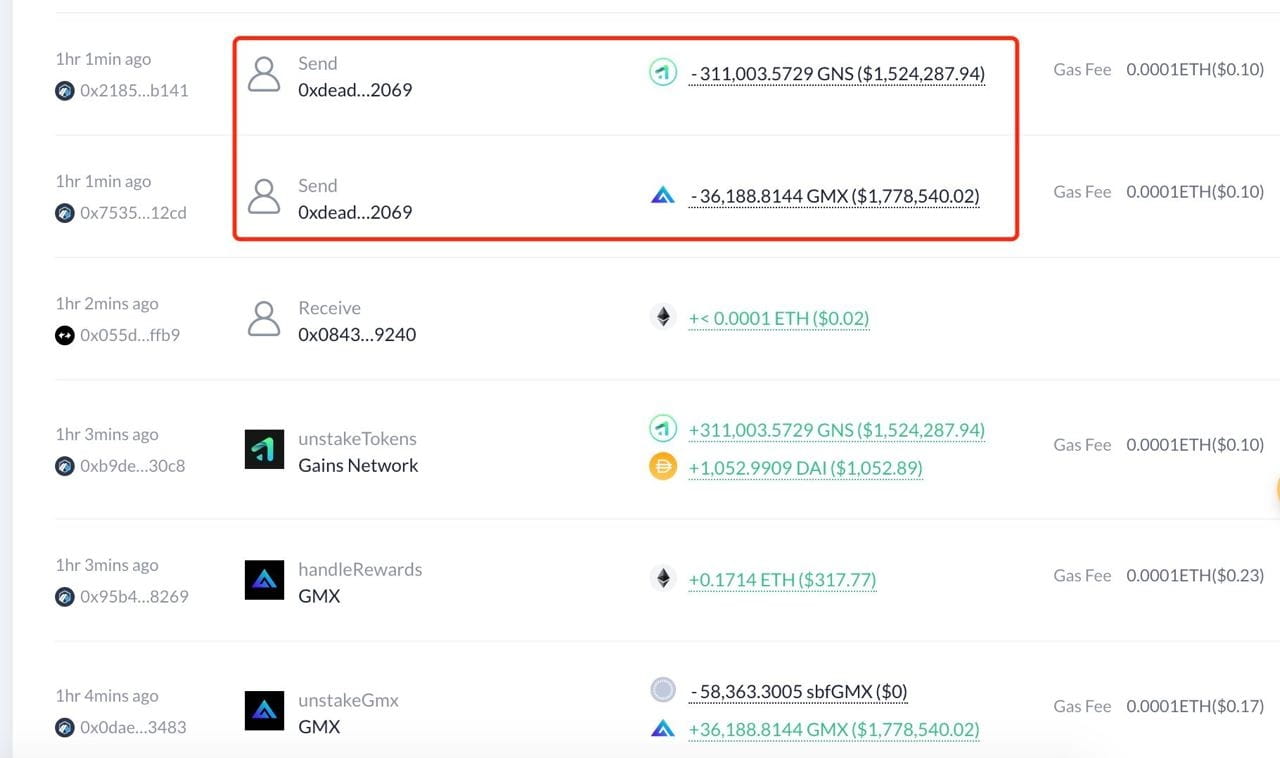Click the -36,188.8144 GMX amount link
The image size is (1280, 758).
coord(835,197)
